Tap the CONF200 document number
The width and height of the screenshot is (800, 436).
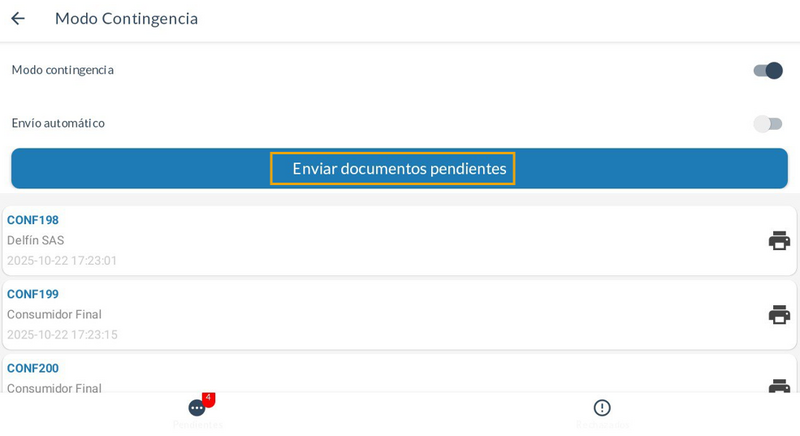(x=33, y=368)
